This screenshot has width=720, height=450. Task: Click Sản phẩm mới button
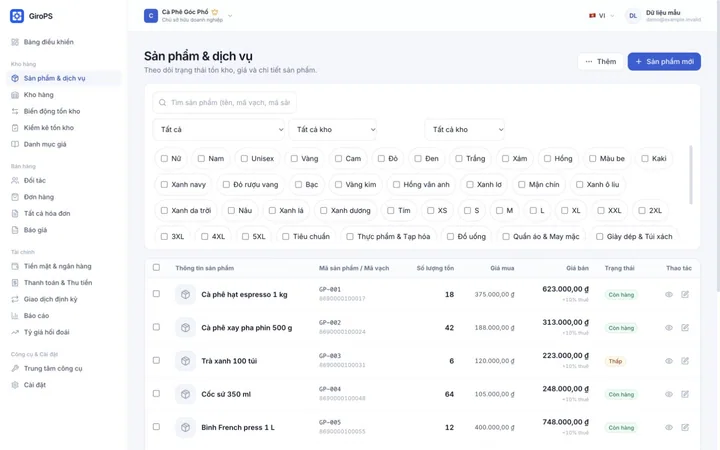pos(664,62)
